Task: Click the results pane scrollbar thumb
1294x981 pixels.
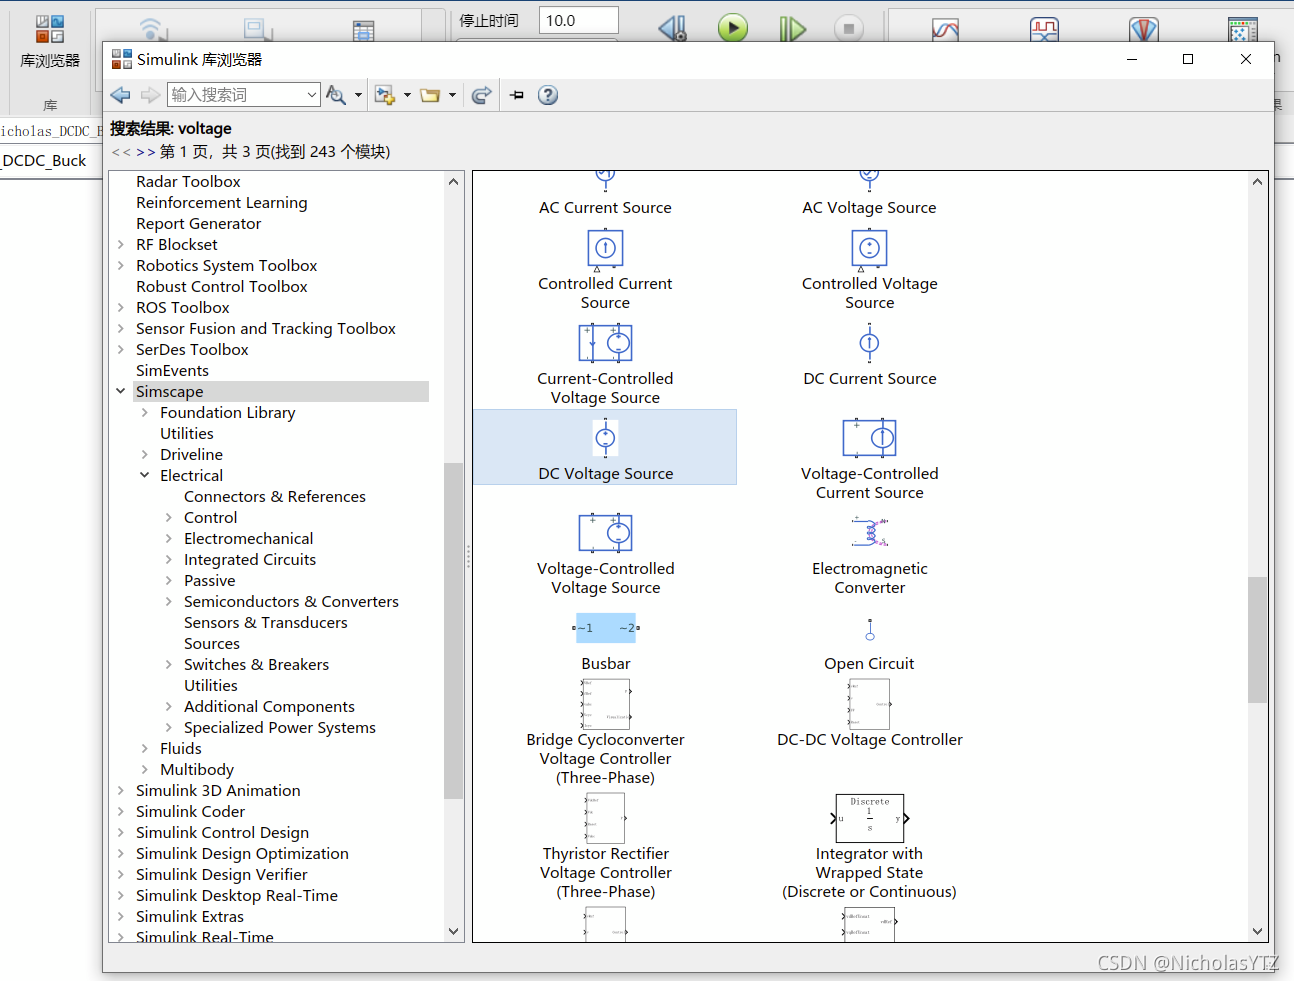Action: point(1257,640)
